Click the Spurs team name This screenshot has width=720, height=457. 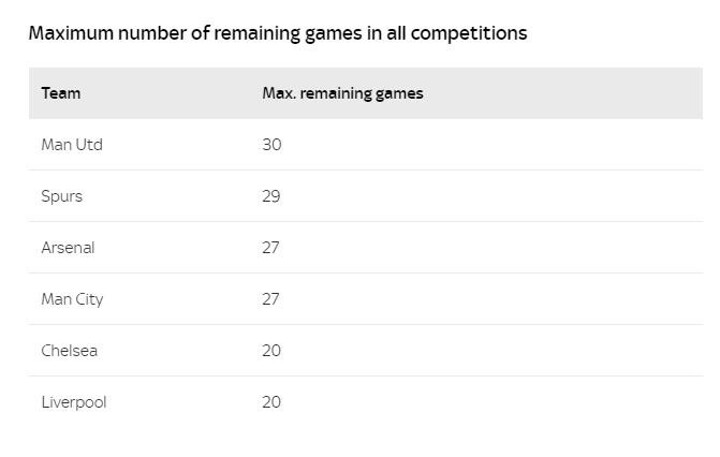pos(62,197)
